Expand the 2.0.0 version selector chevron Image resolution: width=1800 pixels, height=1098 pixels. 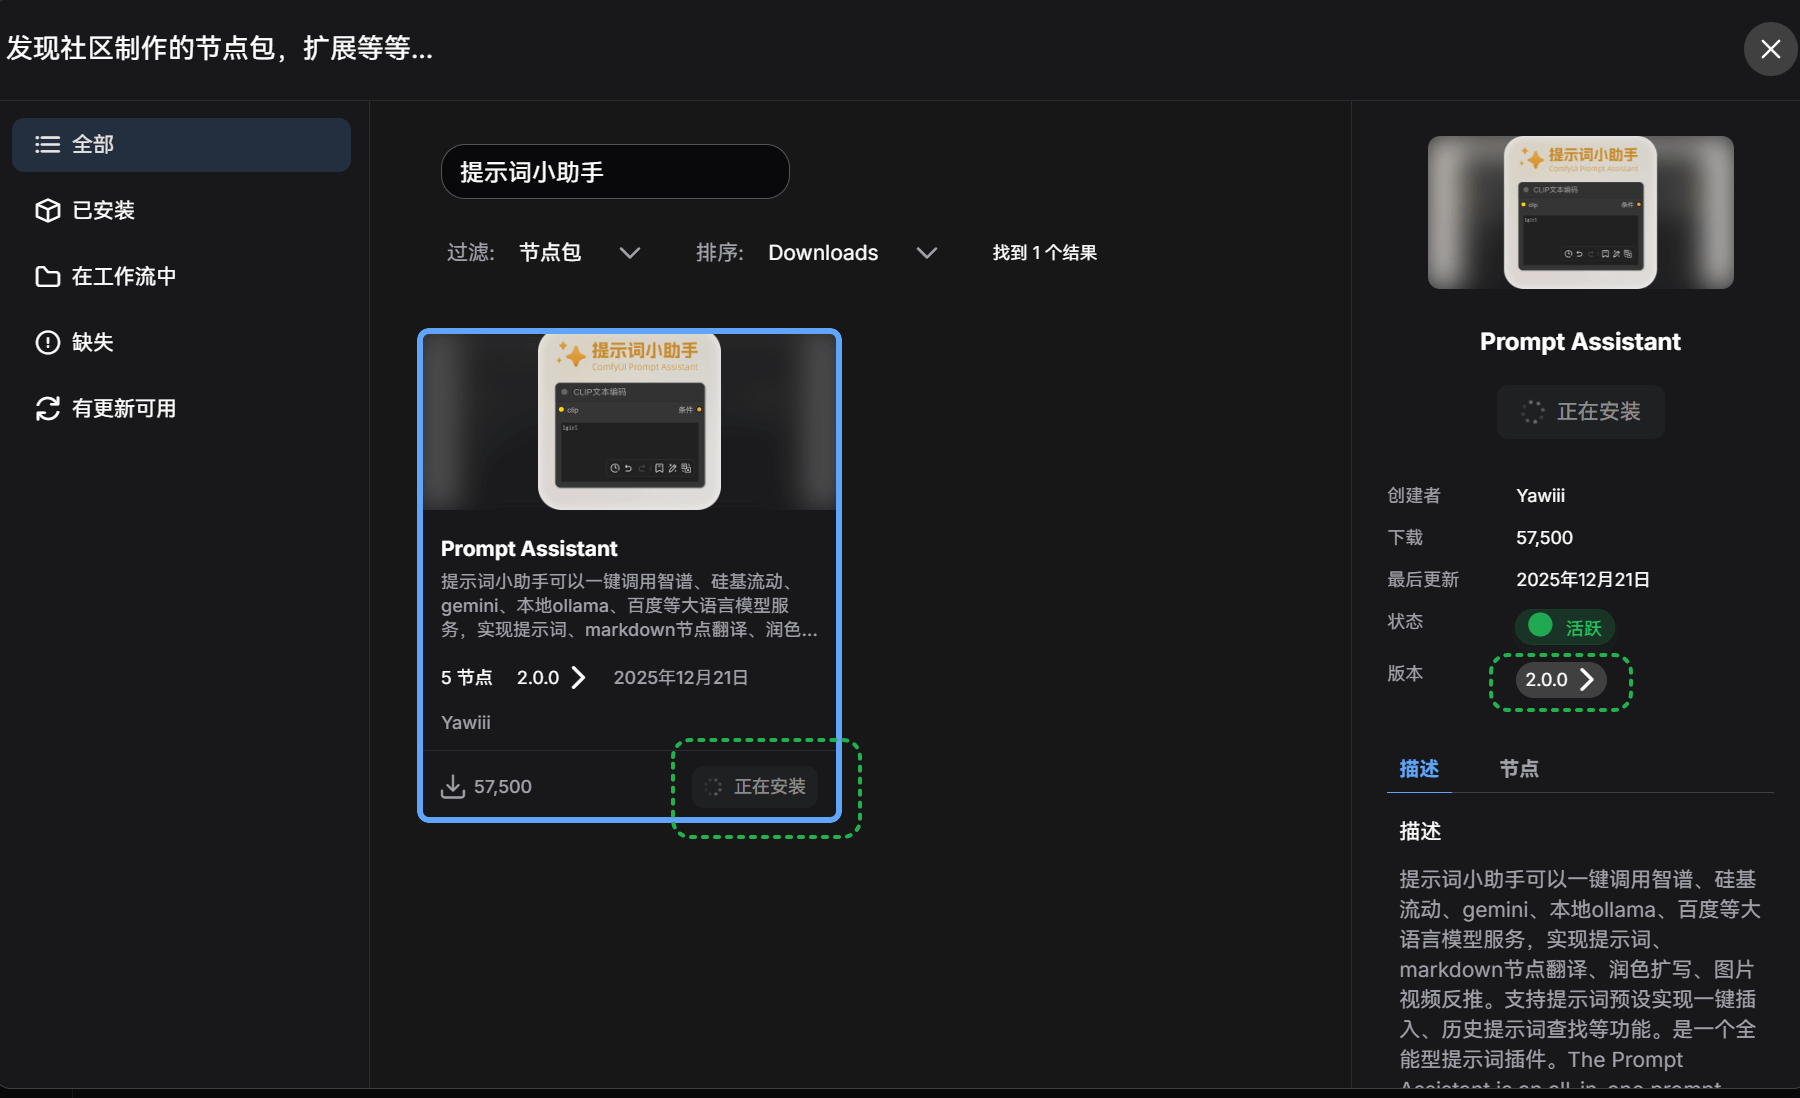pos(1588,679)
